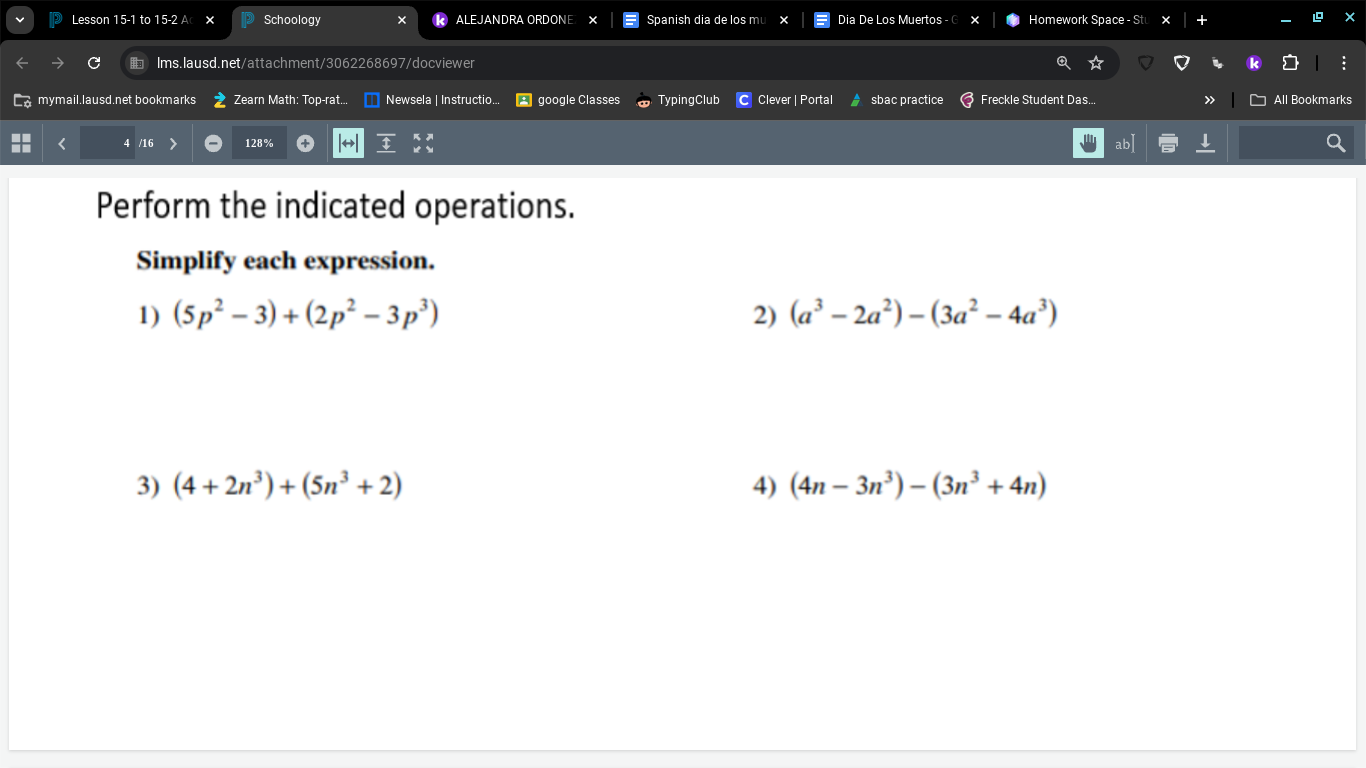The image size is (1366, 768).
Task: Open the browser zoom magnifier icon
Action: (x=1063, y=63)
